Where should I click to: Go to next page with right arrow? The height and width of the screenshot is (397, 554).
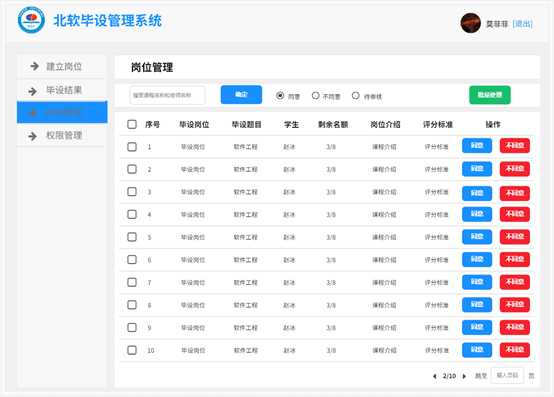click(464, 376)
